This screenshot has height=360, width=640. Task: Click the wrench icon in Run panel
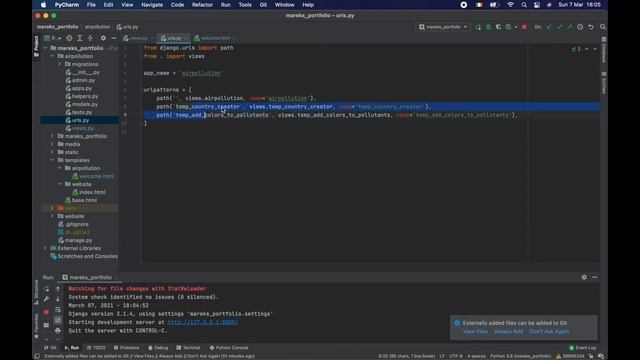click(x=46, y=299)
